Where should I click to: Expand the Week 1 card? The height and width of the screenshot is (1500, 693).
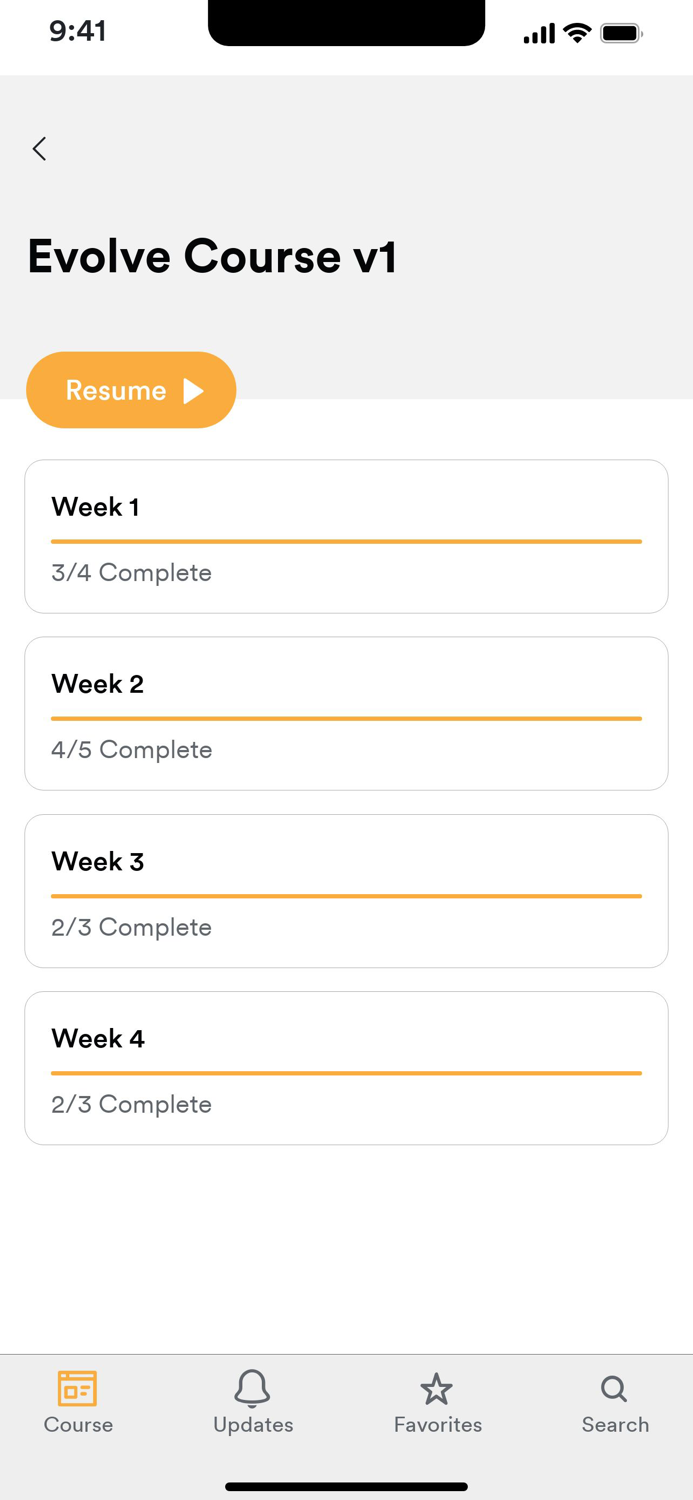click(x=346, y=536)
